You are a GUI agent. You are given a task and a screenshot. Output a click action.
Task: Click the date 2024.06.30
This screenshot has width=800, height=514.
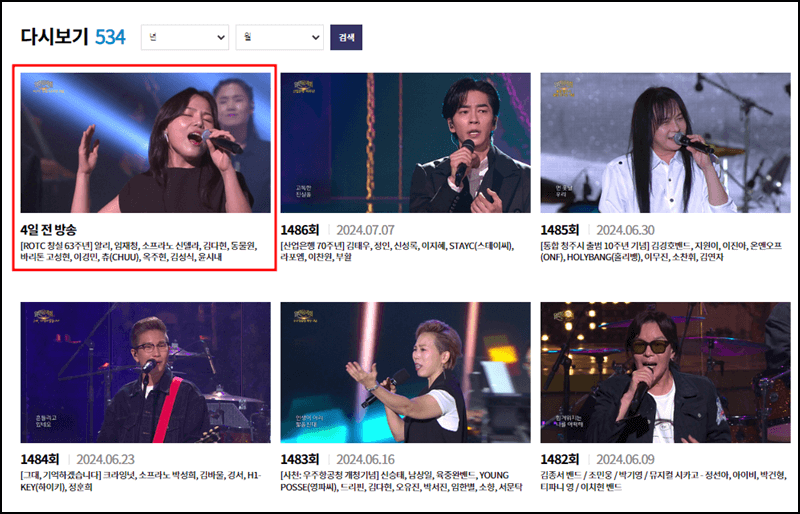pyautogui.click(x=626, y=230)
